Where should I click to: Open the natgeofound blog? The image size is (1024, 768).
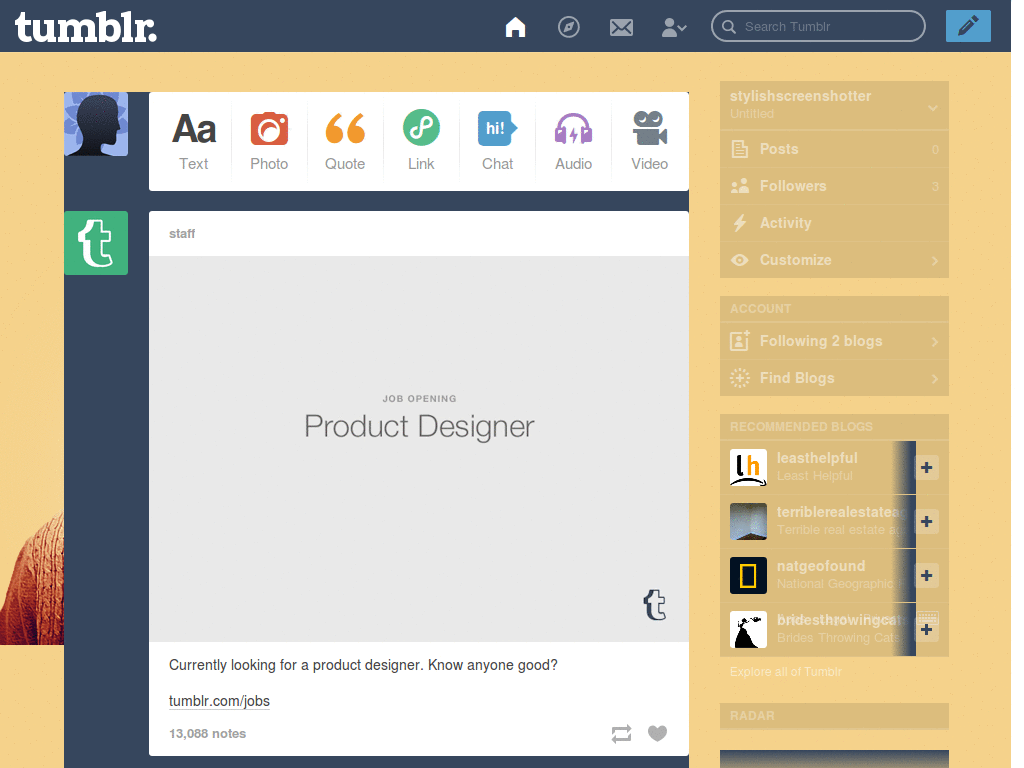pos(821,566)
